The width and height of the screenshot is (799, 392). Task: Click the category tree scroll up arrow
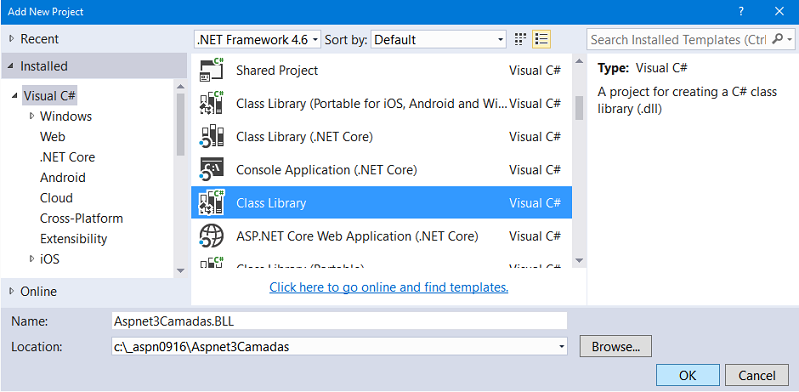click(180, 86)
